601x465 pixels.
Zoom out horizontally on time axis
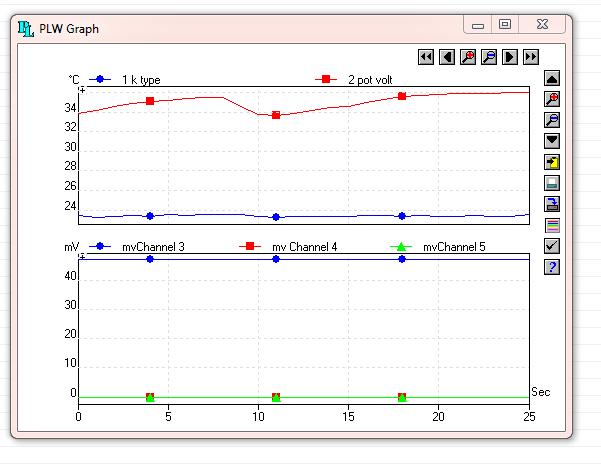489,57
